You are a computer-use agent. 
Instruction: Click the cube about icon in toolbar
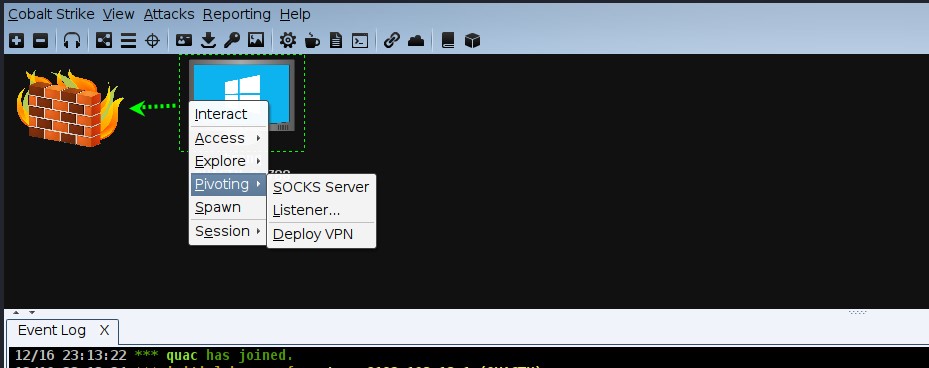click(x=472, y=40)
